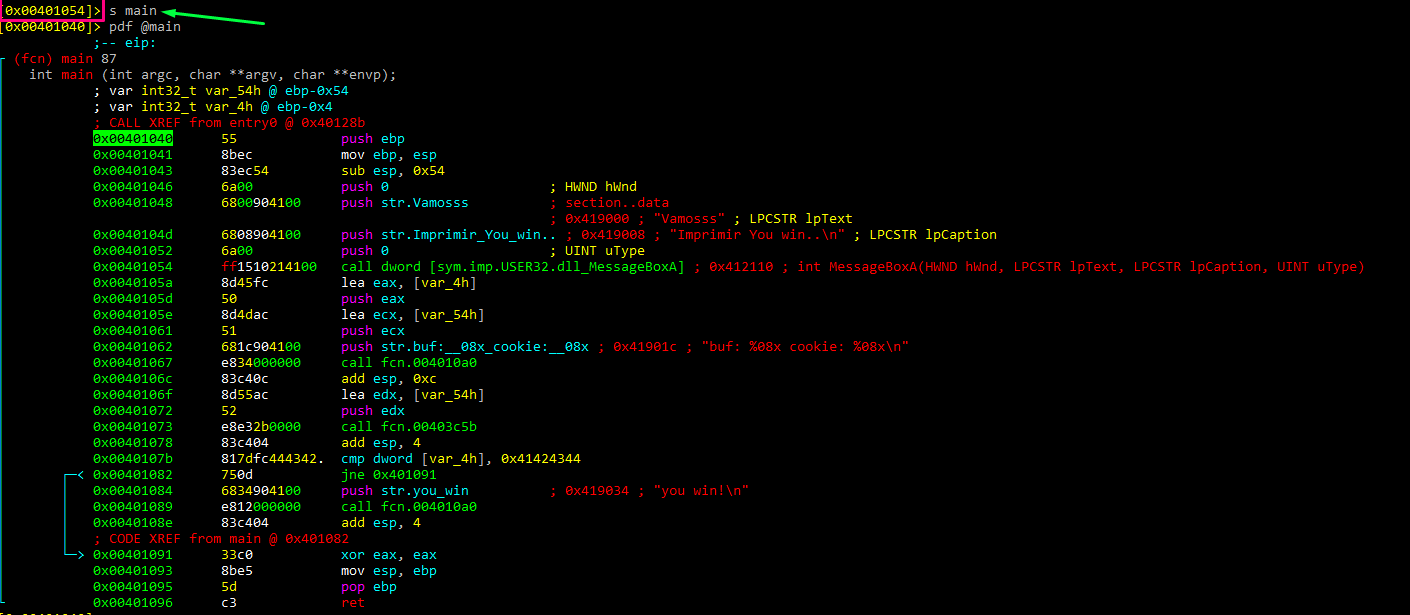Click address 0x00401096 in the listing
1410x615 pixels.
pos(133,602)
